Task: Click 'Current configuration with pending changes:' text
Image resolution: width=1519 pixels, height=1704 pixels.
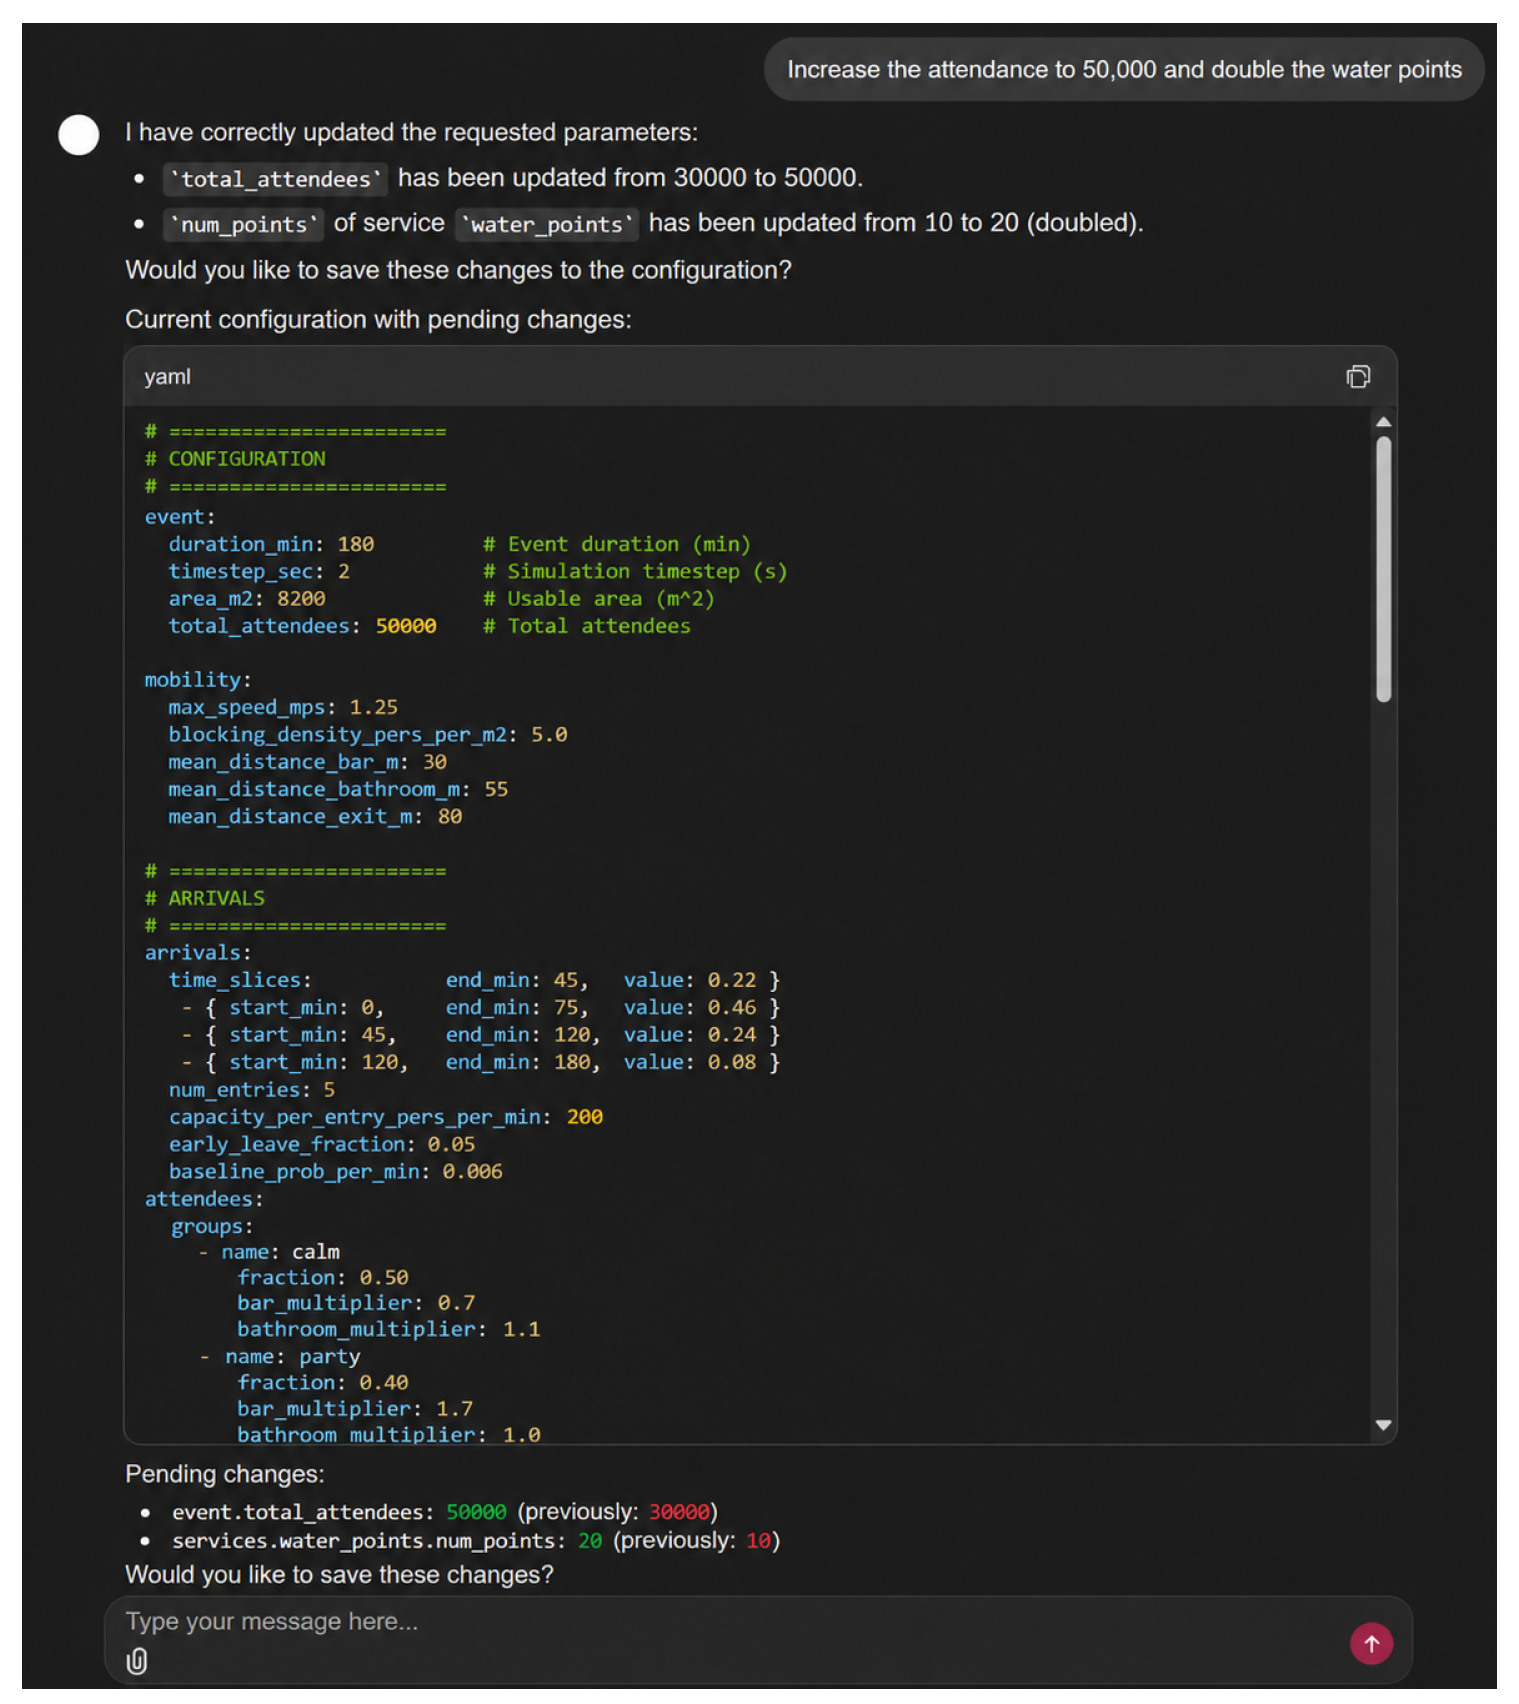Action: click(378, 320)
